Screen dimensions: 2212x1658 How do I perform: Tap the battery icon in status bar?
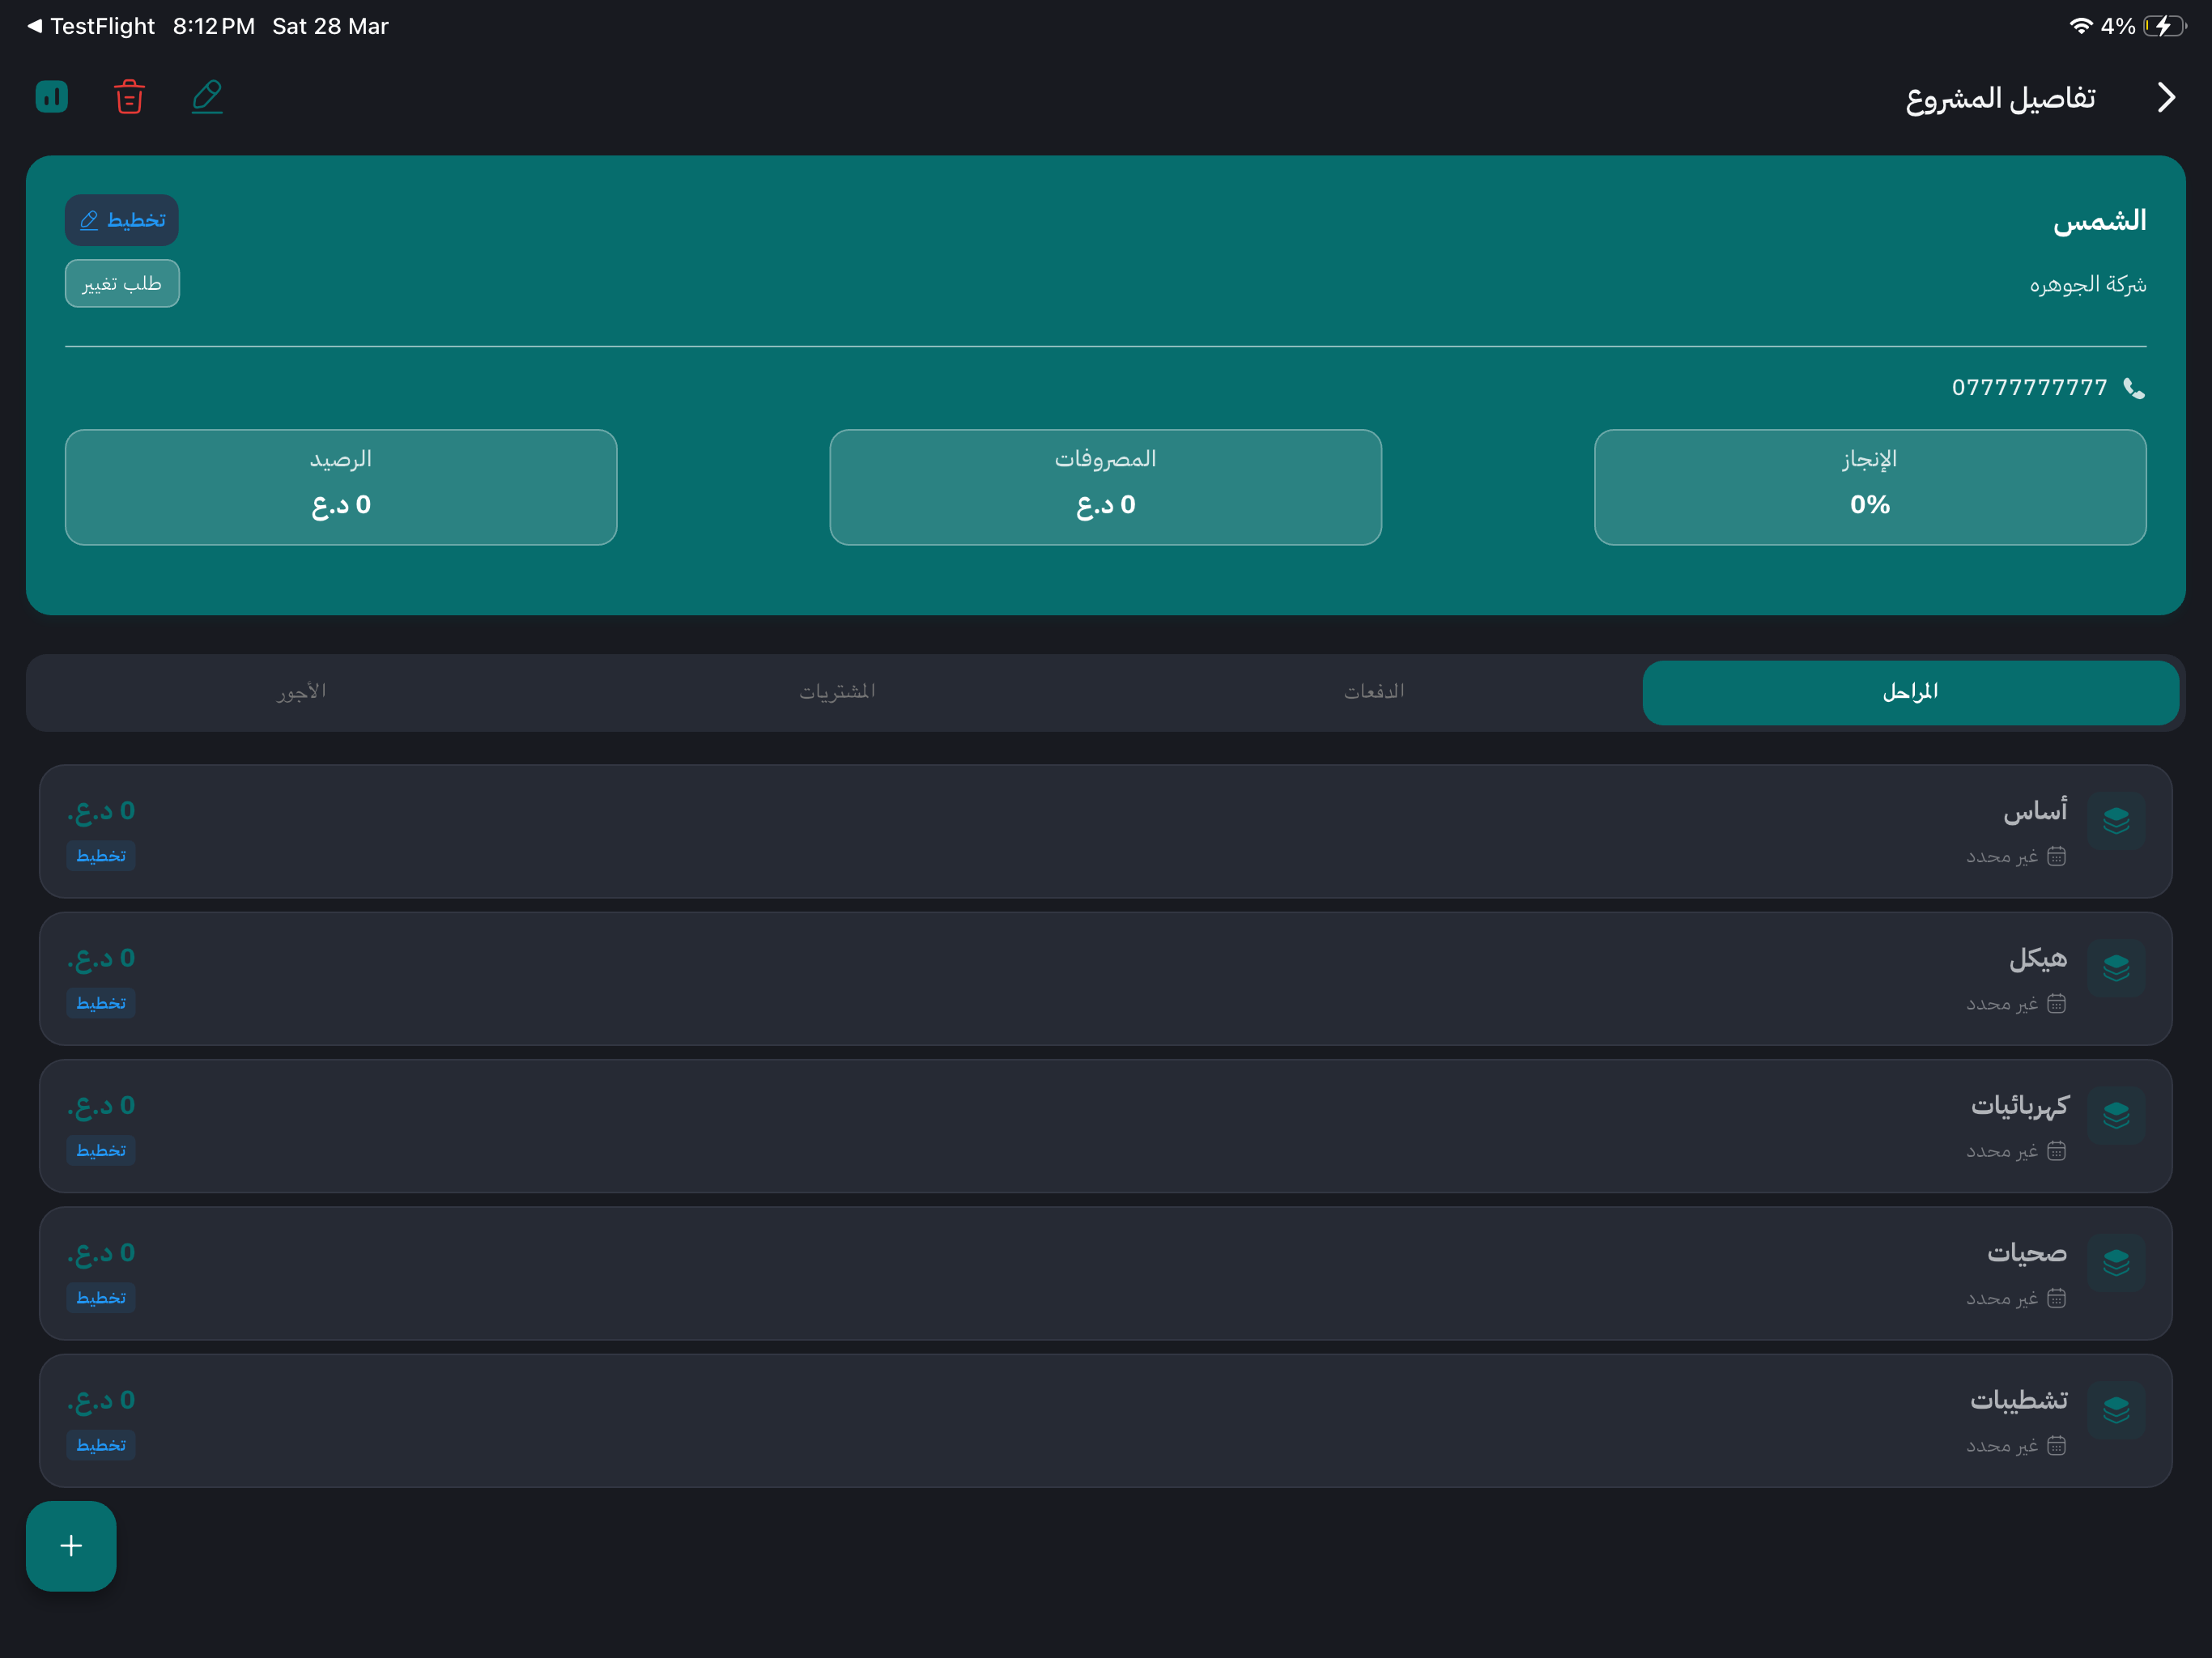[2165, 26]
